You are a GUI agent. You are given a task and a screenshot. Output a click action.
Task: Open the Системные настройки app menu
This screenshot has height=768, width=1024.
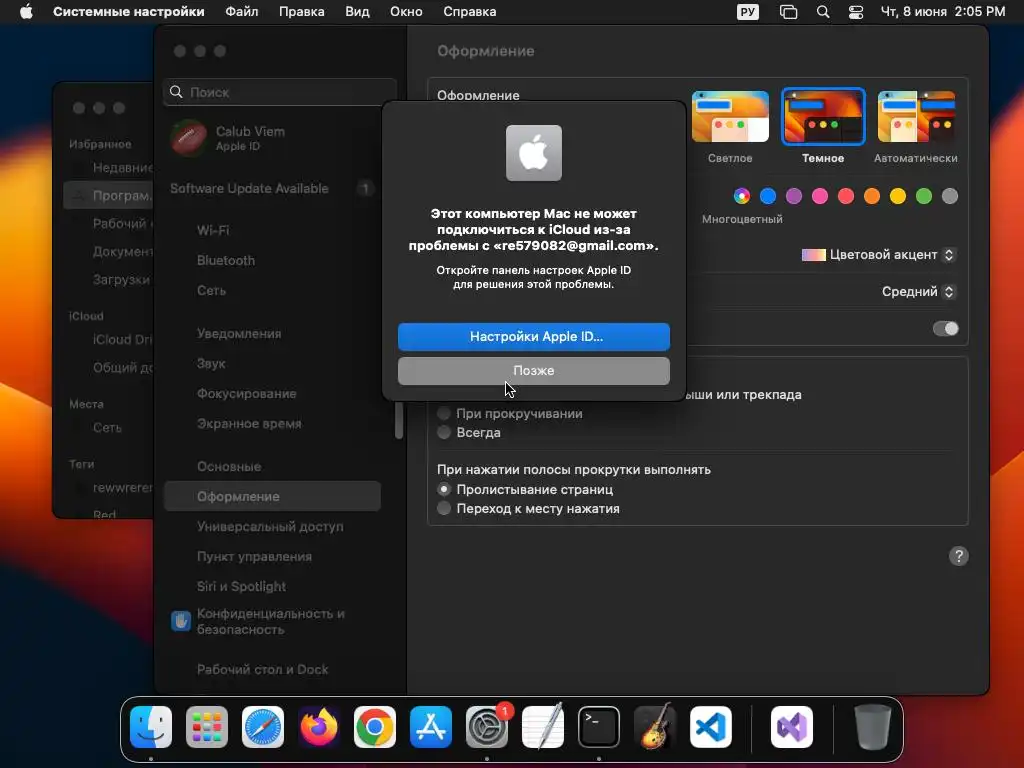[129, 12]
